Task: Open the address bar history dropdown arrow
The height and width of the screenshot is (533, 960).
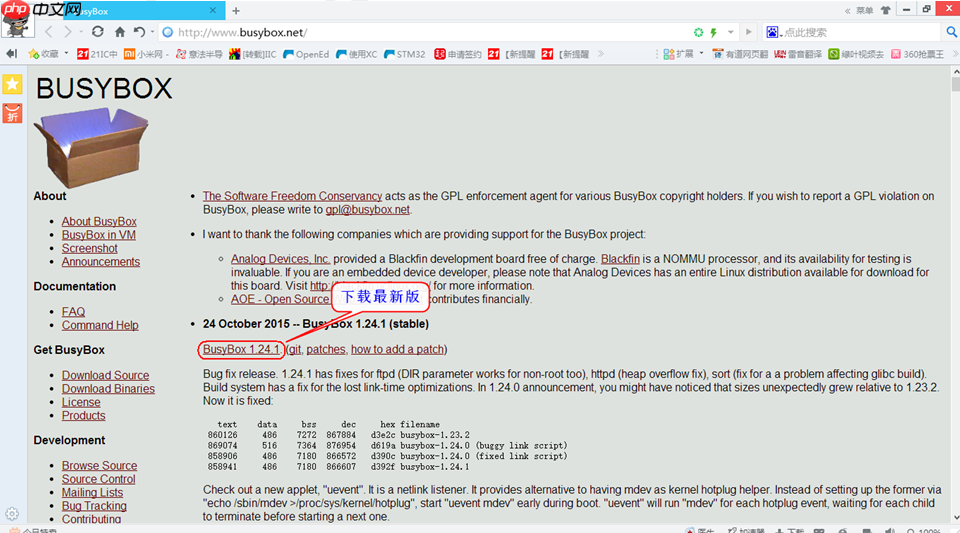Action: (730, 32)
